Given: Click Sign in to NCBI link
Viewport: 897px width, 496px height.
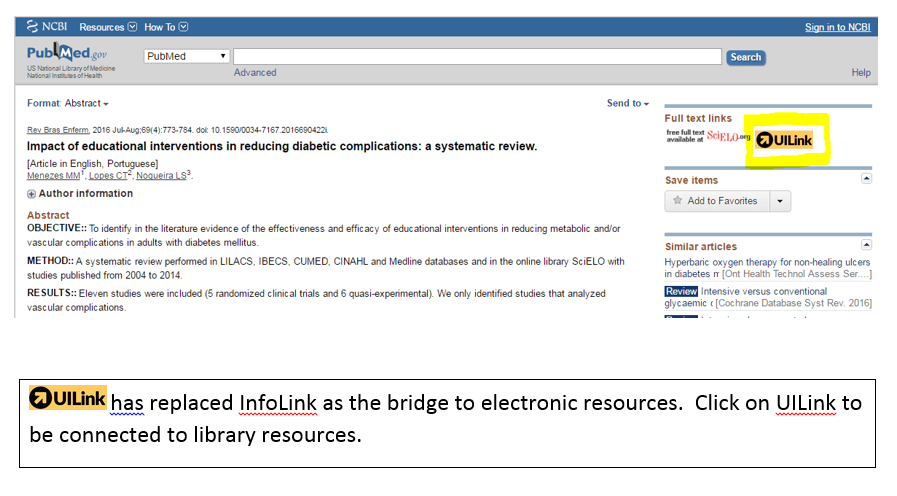Looking at the screenshot, I should pyautogui.click(x=837, y=27).
